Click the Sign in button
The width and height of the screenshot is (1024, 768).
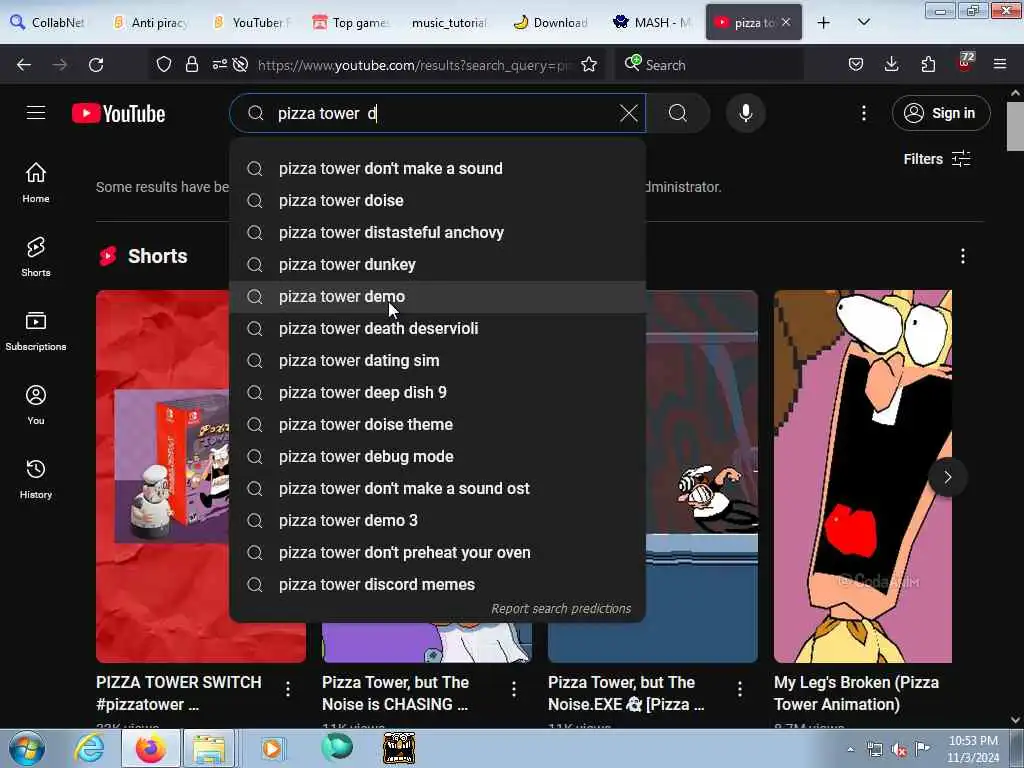coord(941,113)
